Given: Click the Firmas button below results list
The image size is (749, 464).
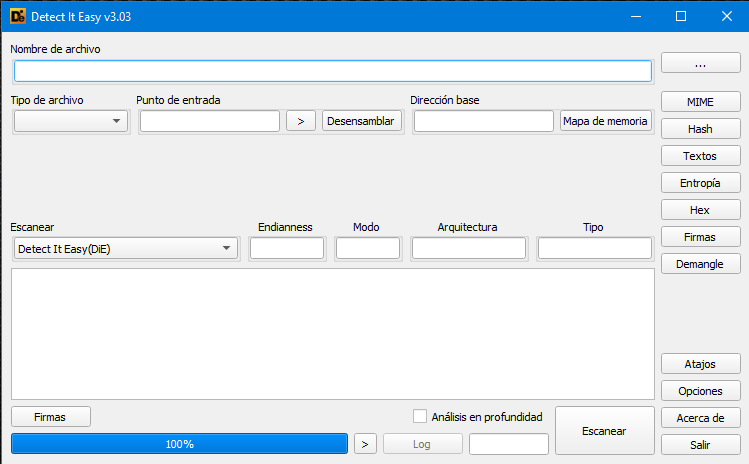Looking at the screenshot, I should point(51,417).
